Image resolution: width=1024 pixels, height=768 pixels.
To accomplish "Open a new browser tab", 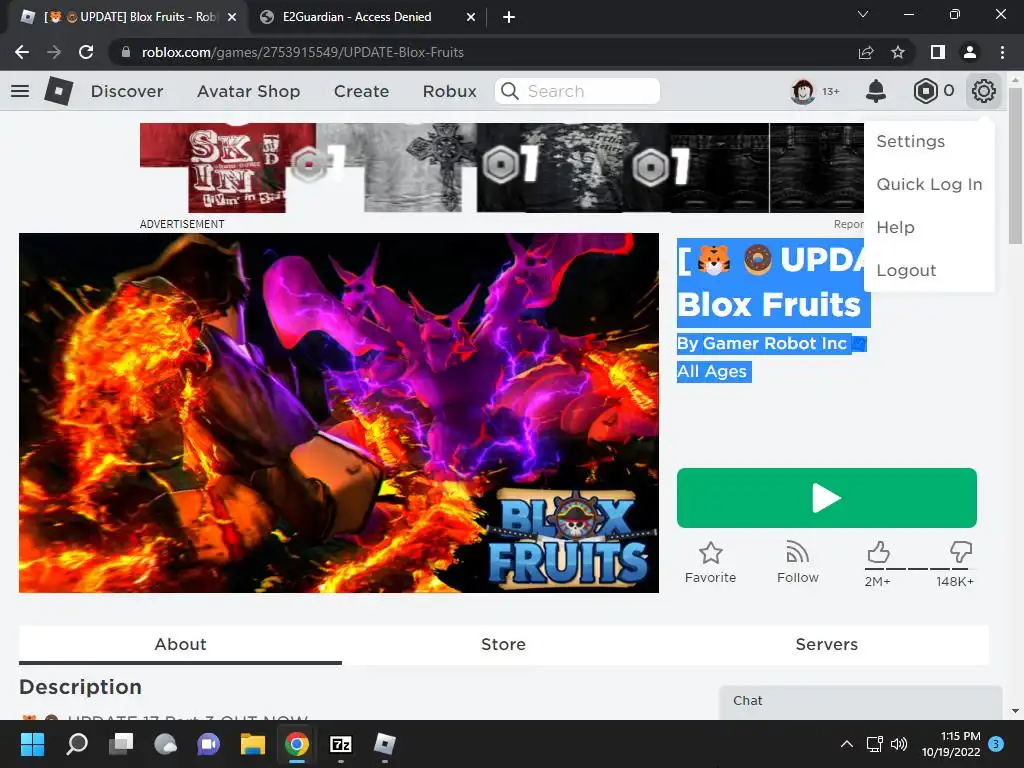I will 509,17.
